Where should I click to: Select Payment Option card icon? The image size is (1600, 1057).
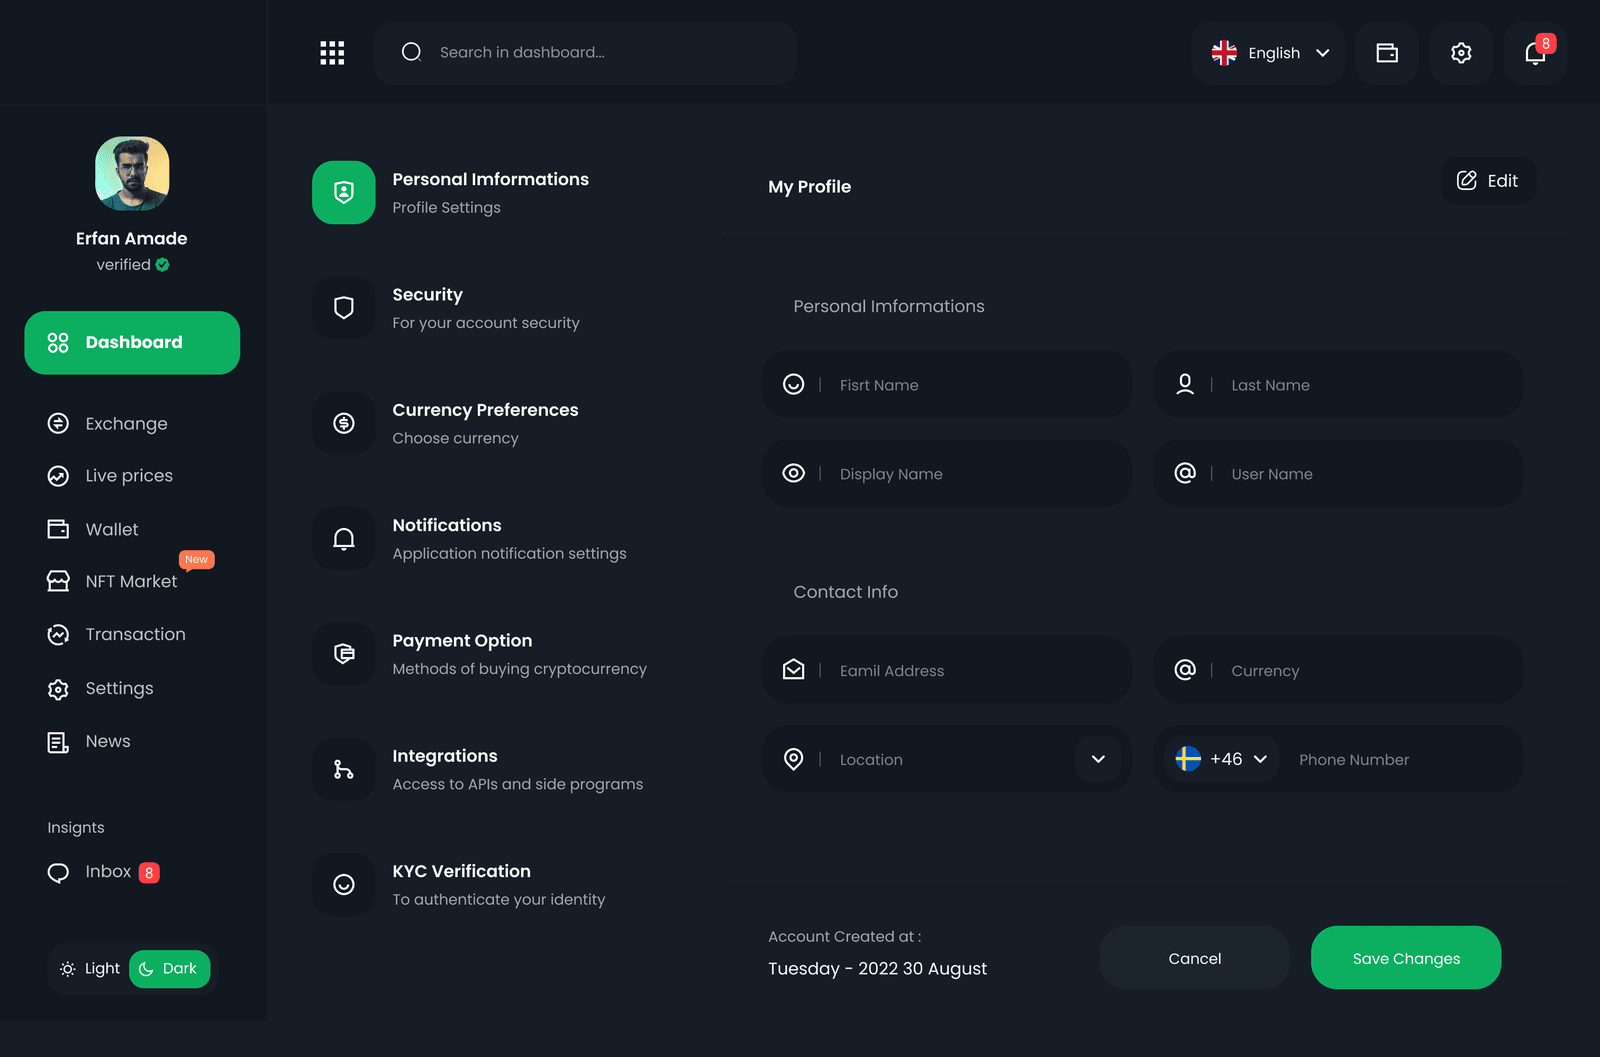point(344,654)
